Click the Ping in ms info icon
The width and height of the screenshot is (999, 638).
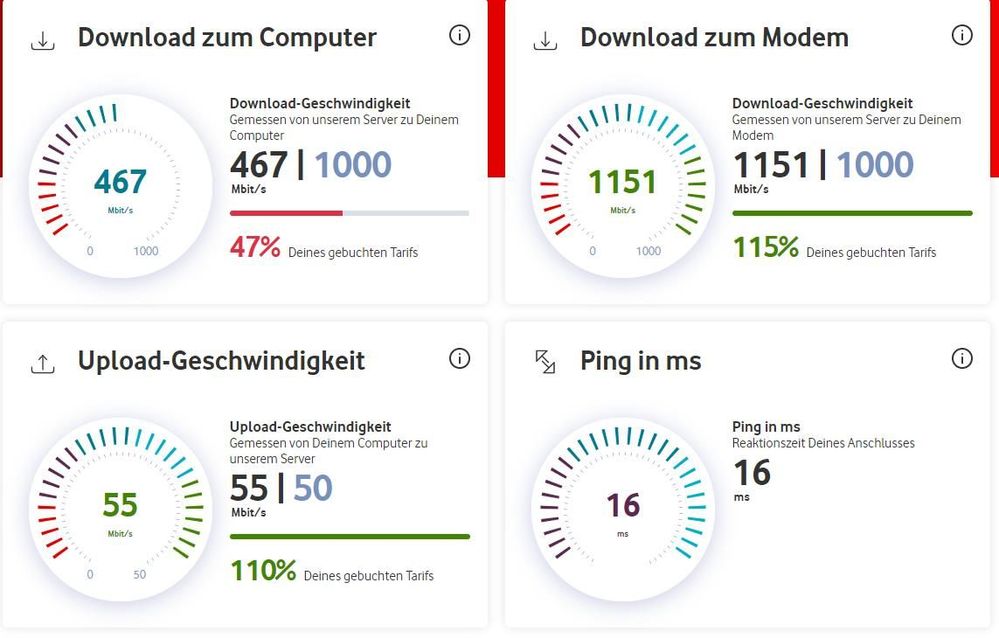point(962,358)
